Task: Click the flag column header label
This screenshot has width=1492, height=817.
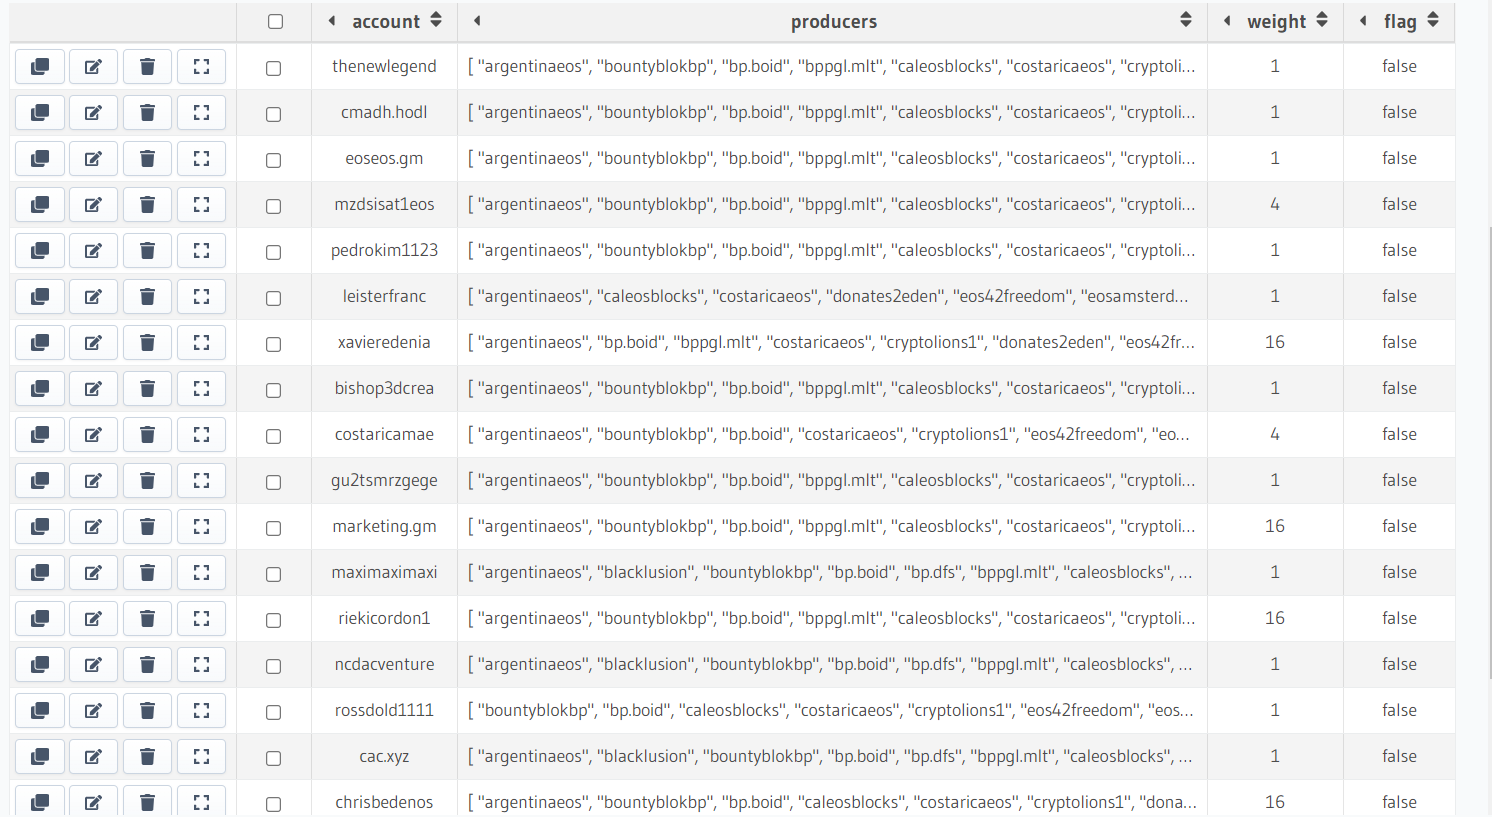Action: pyautogui.click(x=1400, y=22)
